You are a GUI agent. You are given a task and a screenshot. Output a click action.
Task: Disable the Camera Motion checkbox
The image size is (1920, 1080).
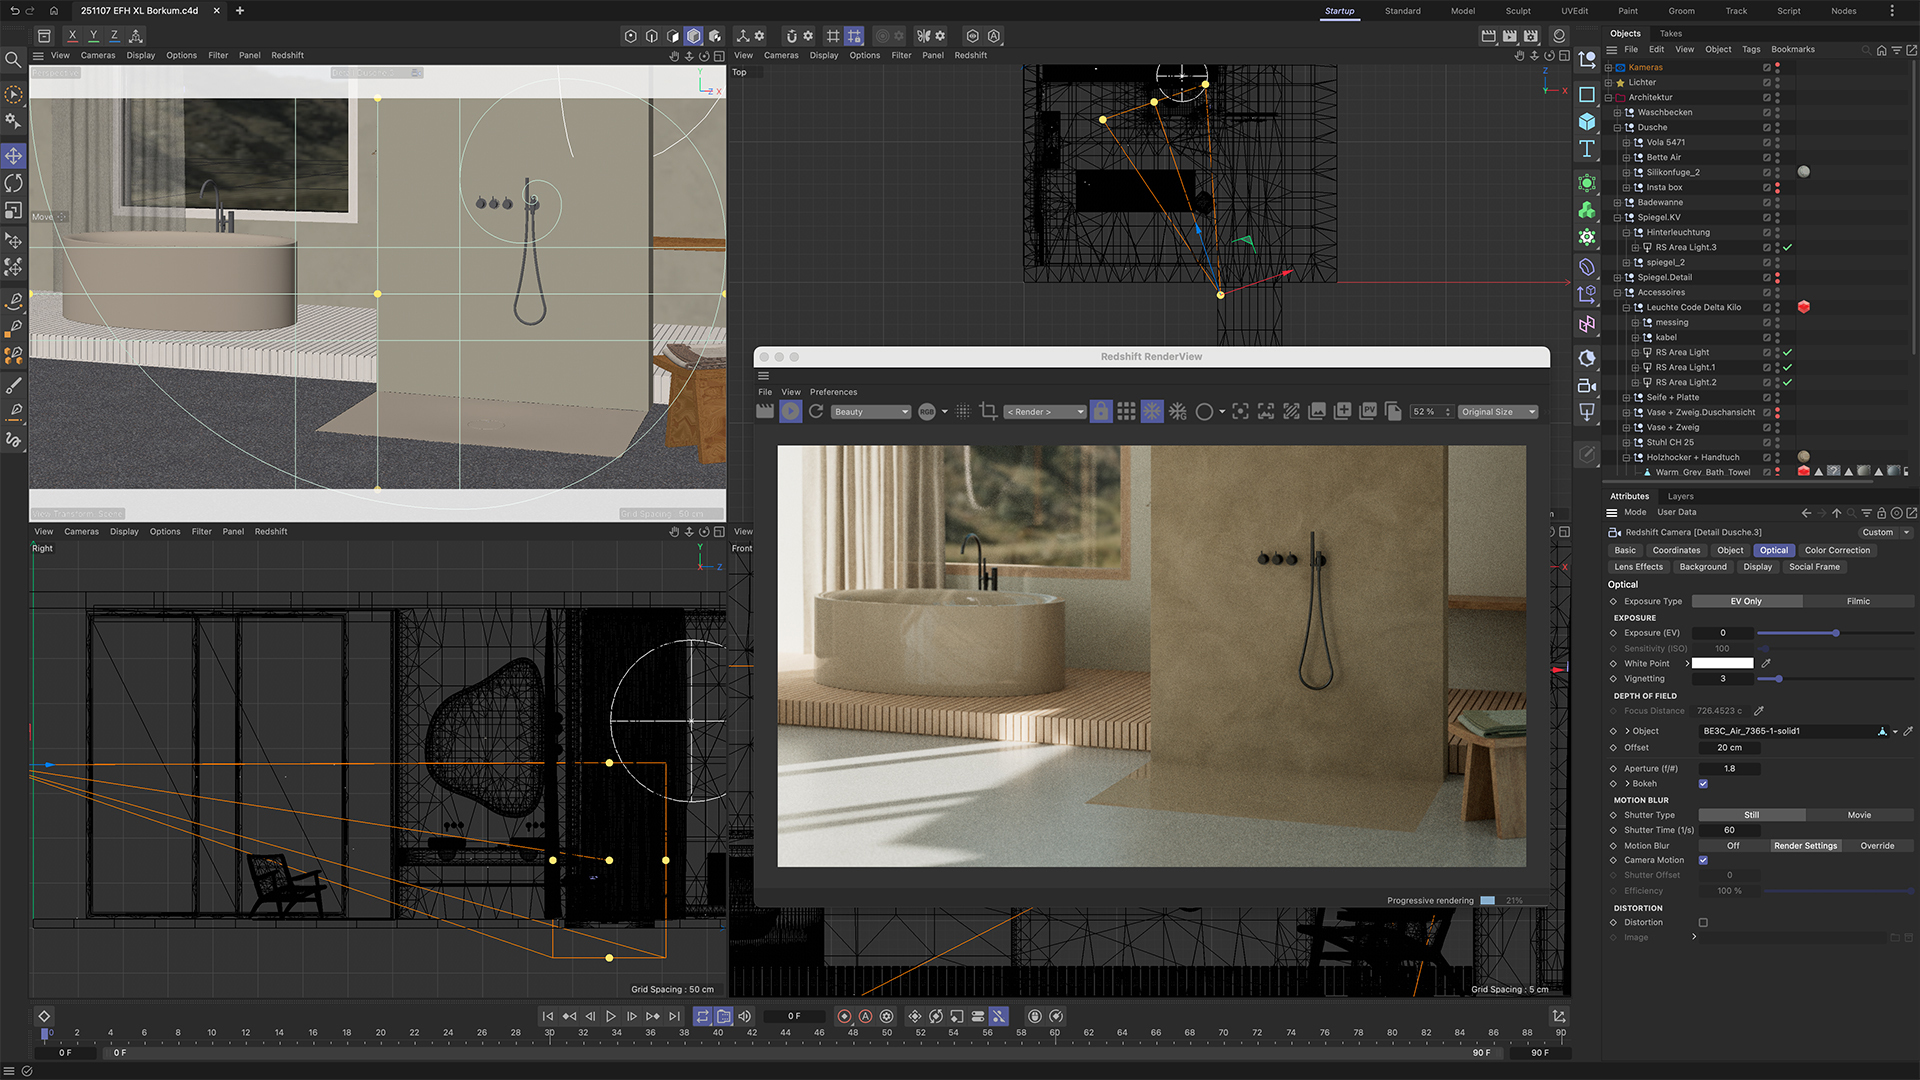[x=1703, y=860]
